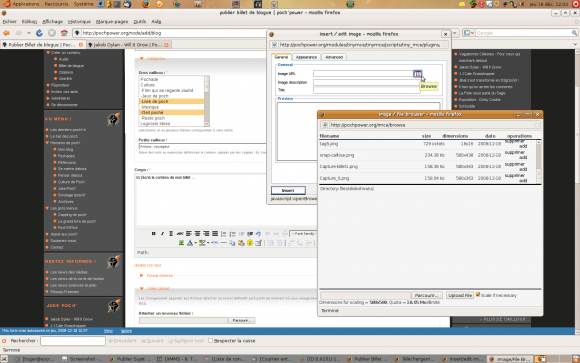Click the file browser list scrollbar
The height and width of the screenshot is (363, 580).
(x=539, y=161)
